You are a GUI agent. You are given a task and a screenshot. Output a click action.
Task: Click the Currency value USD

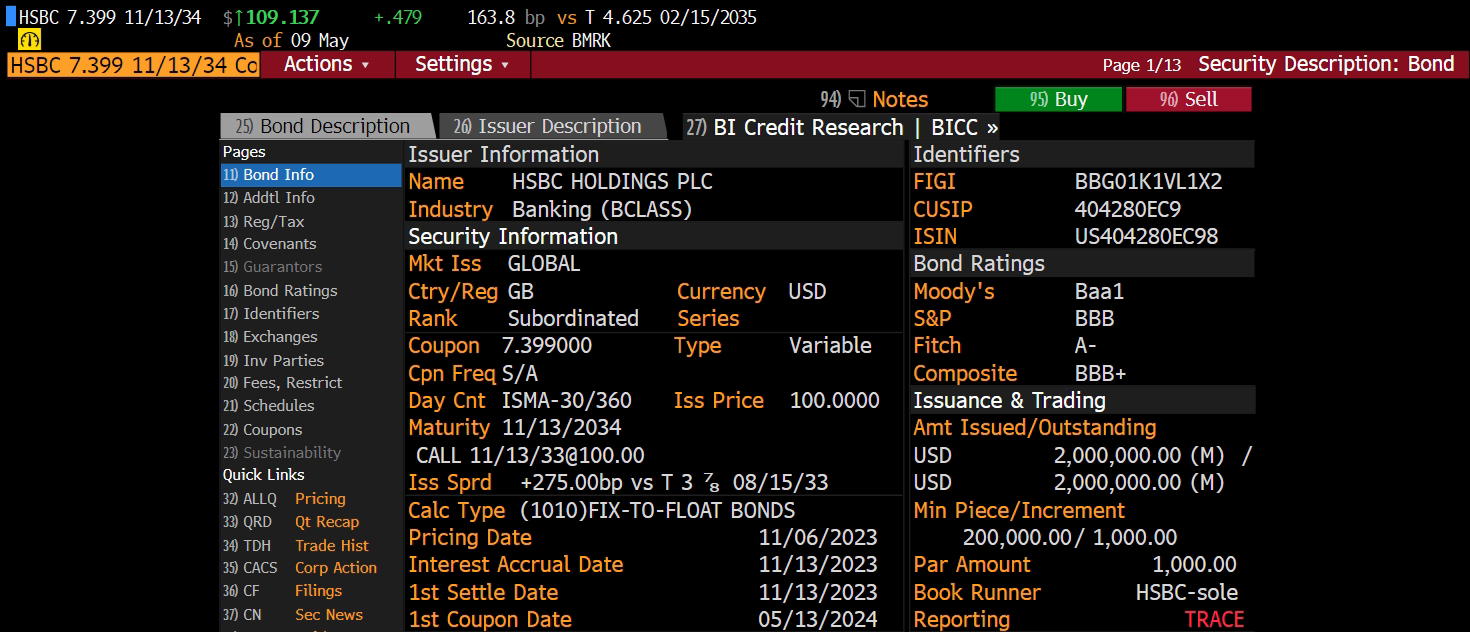[x=807, y=292]
